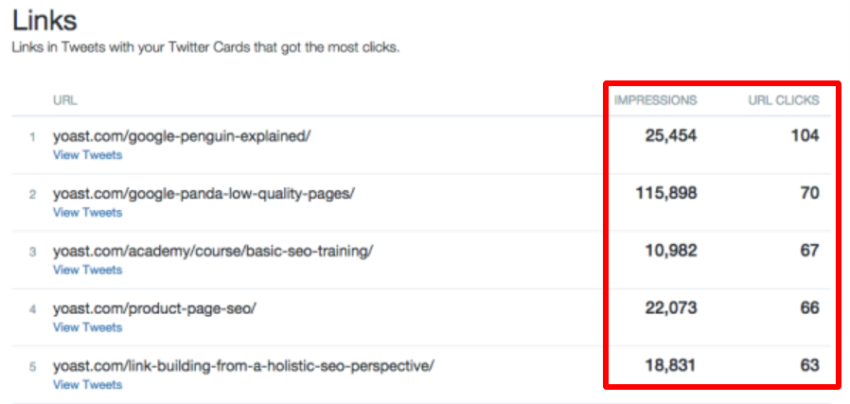
Task: View Tweets for the product-page-seo link
Action: [x=87, y=327]
